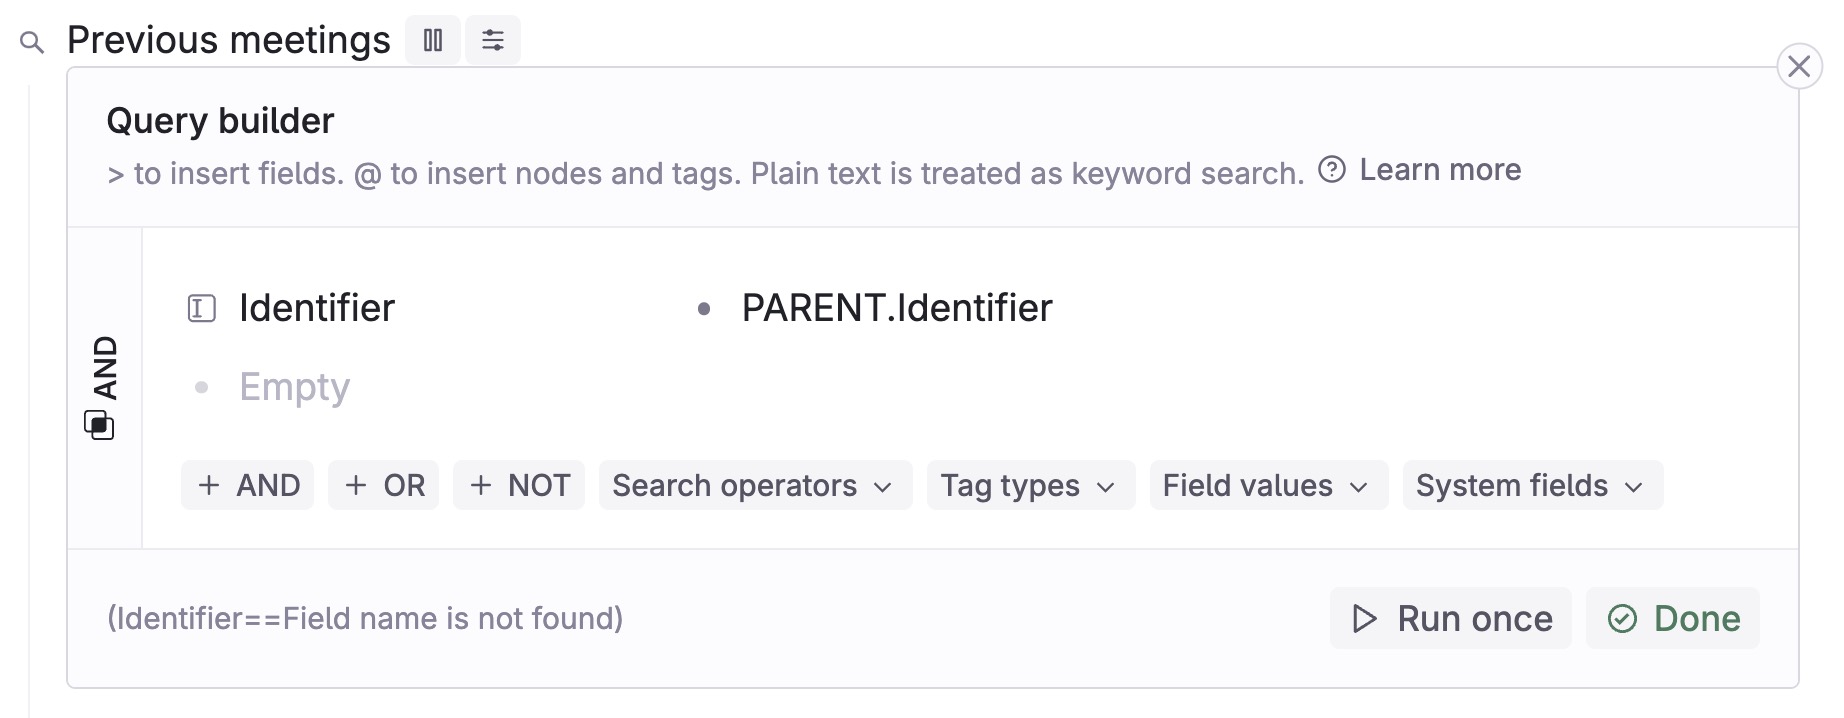Open the column view icon next to the title
1844x718 pixels.
coord(433,40)
